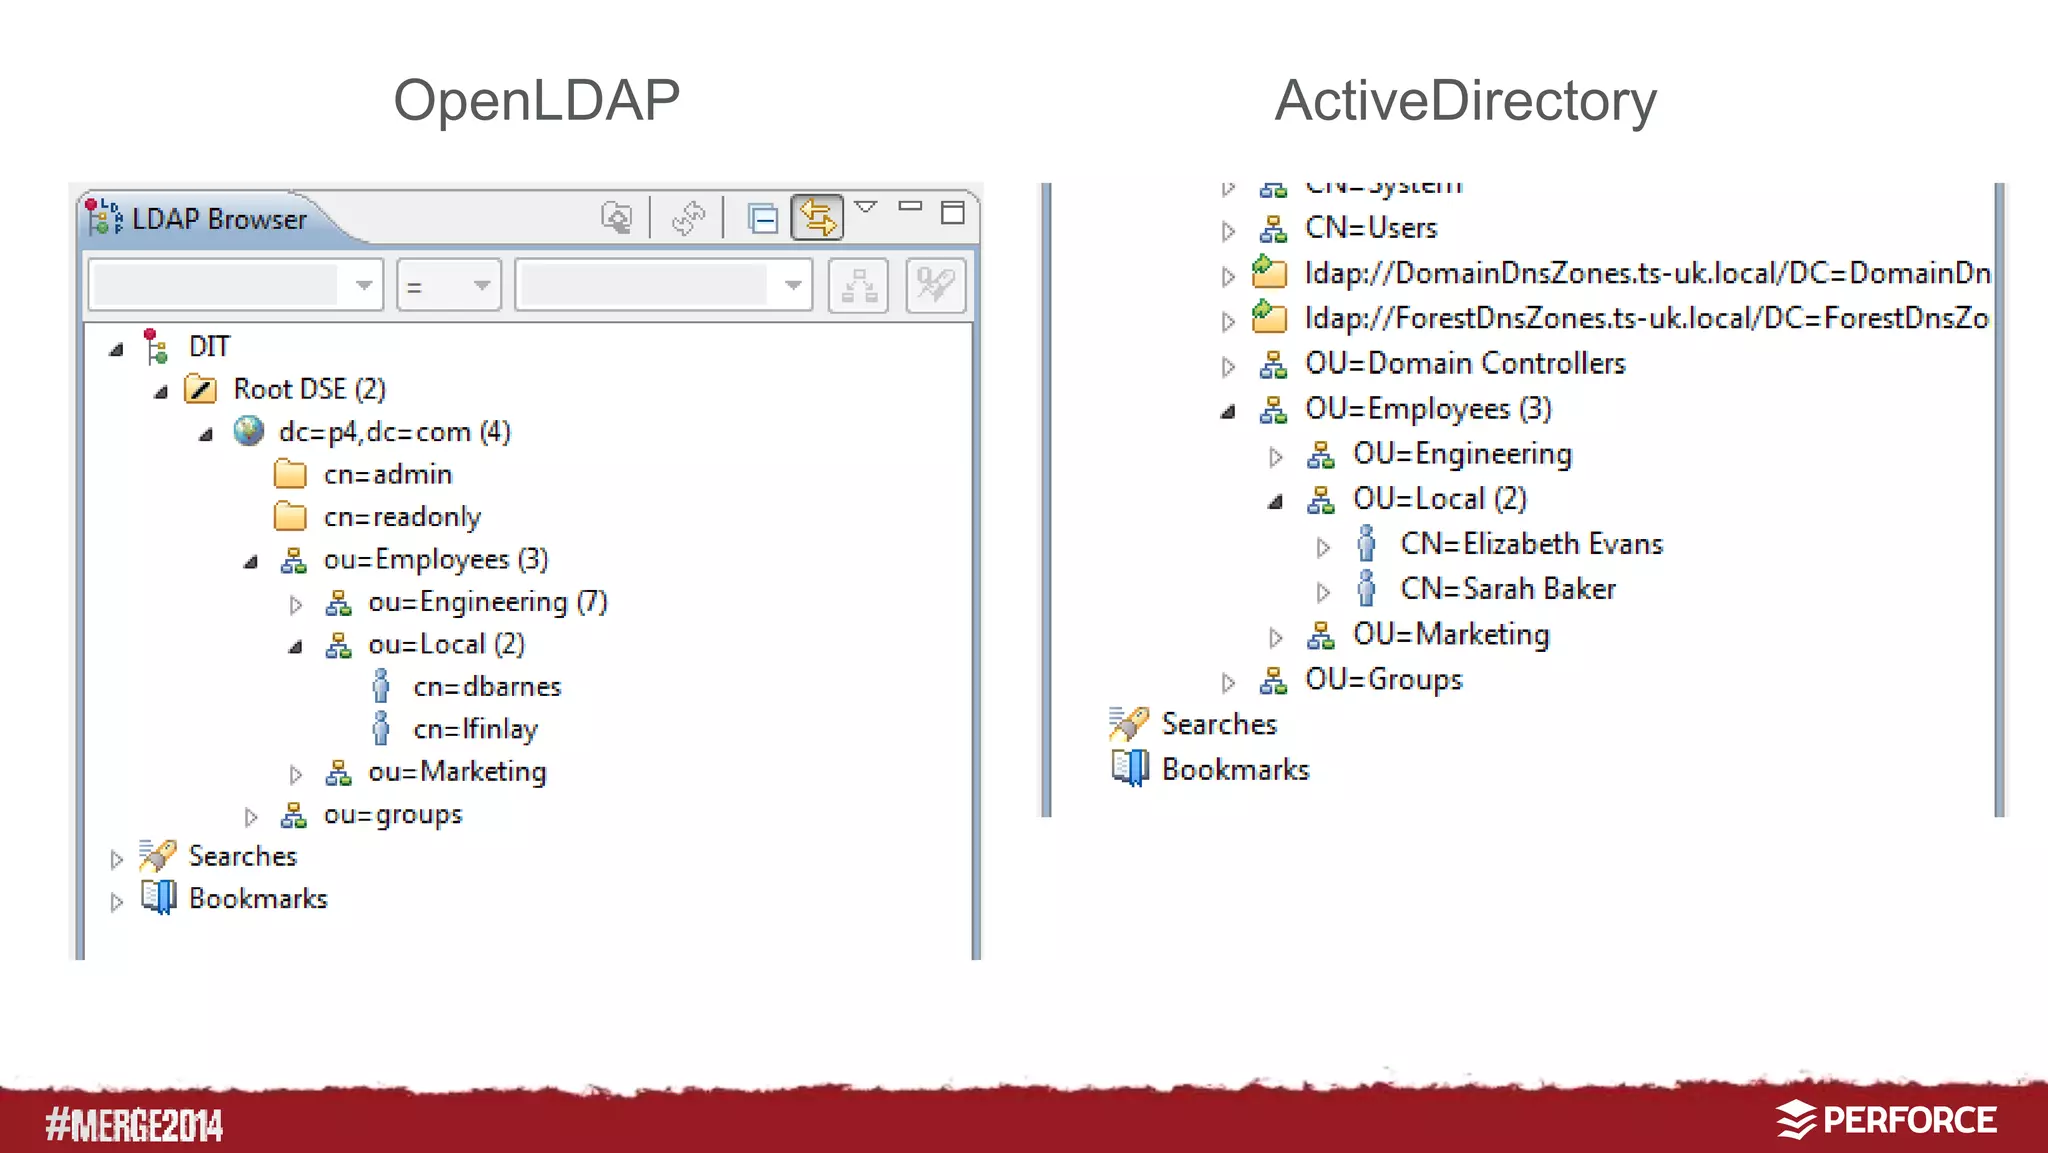Click the cn=lfinlay person icon
Screen dimensions: 2048x1153
pyautogui.click(x=381, y=728)
